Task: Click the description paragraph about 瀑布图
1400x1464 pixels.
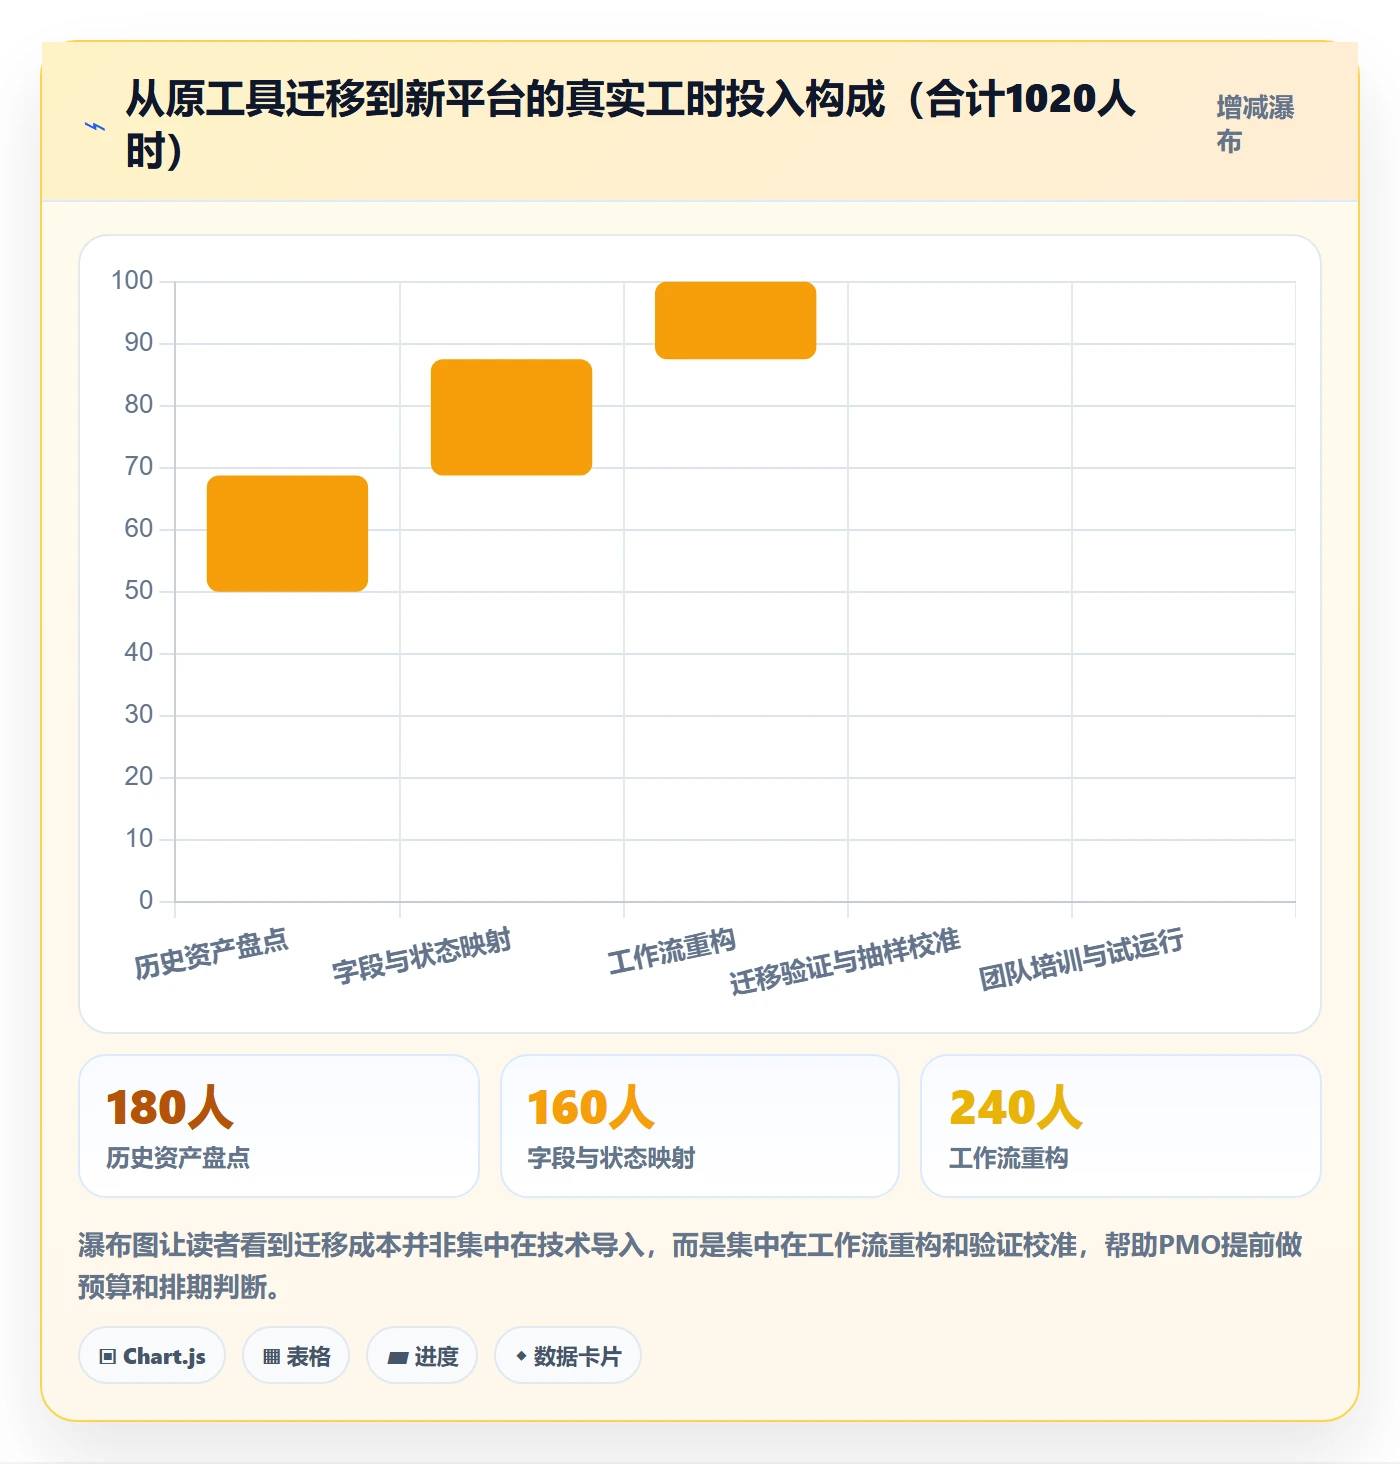Action: coord(690,1266)
